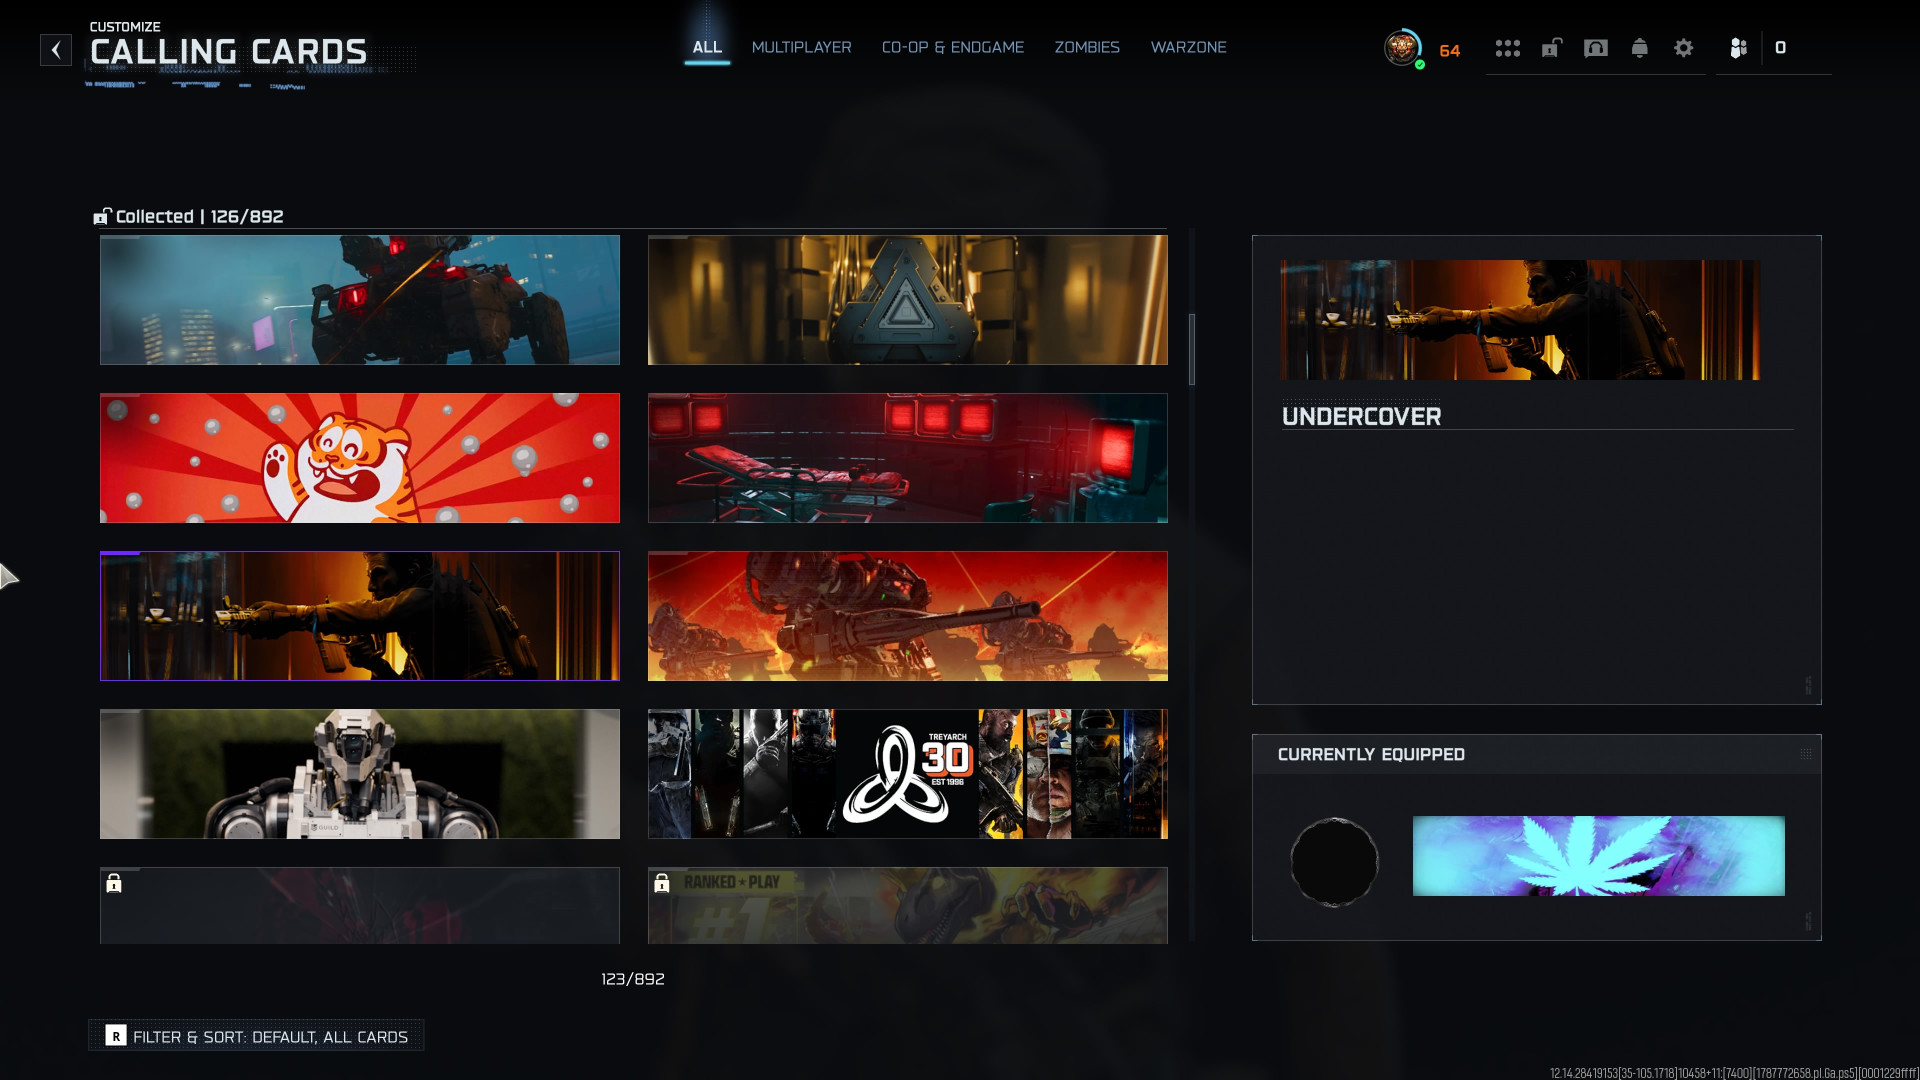
Task: Open the party social icon
Action: [1739, 48]
